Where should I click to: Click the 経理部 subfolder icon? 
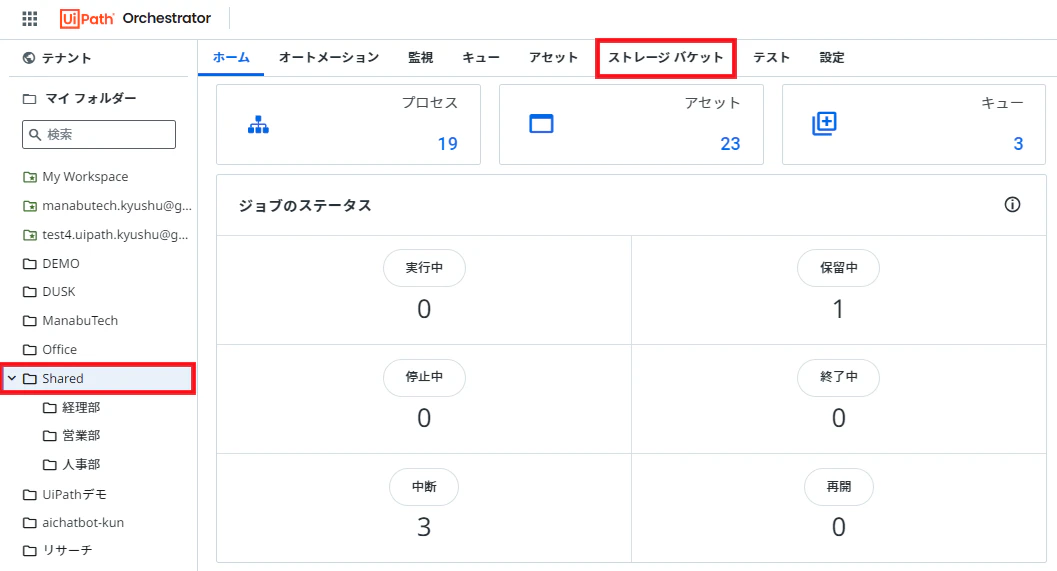(49, 408)
